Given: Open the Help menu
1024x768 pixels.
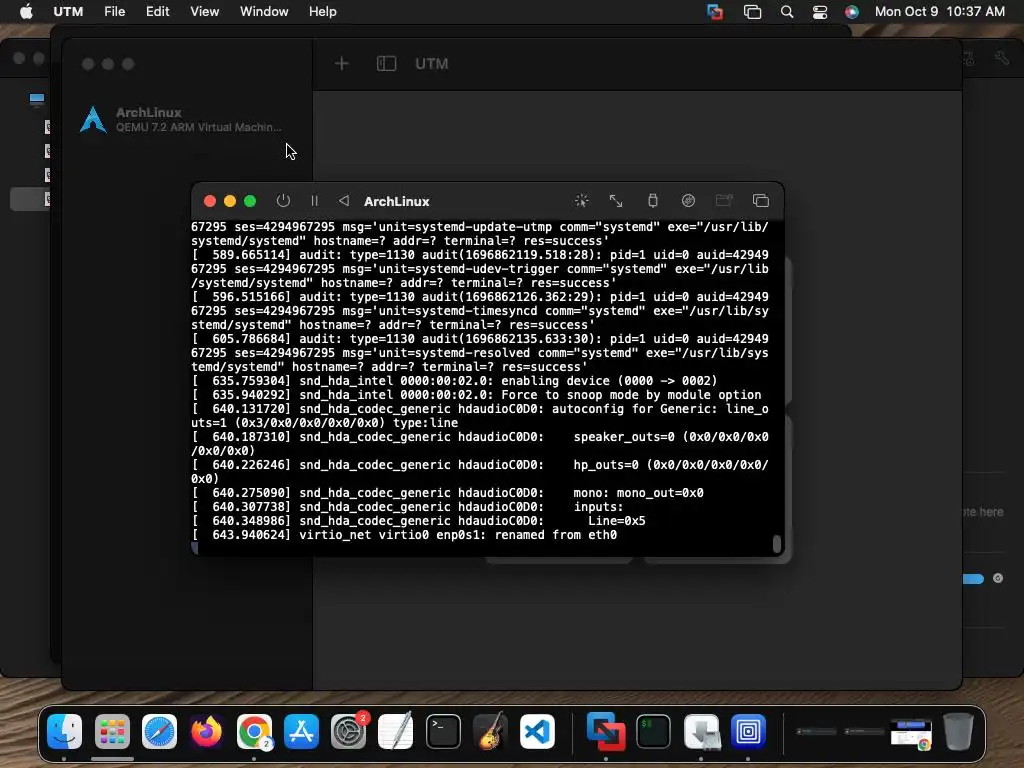Looking at the screenshot, I should tap(323, 11).
